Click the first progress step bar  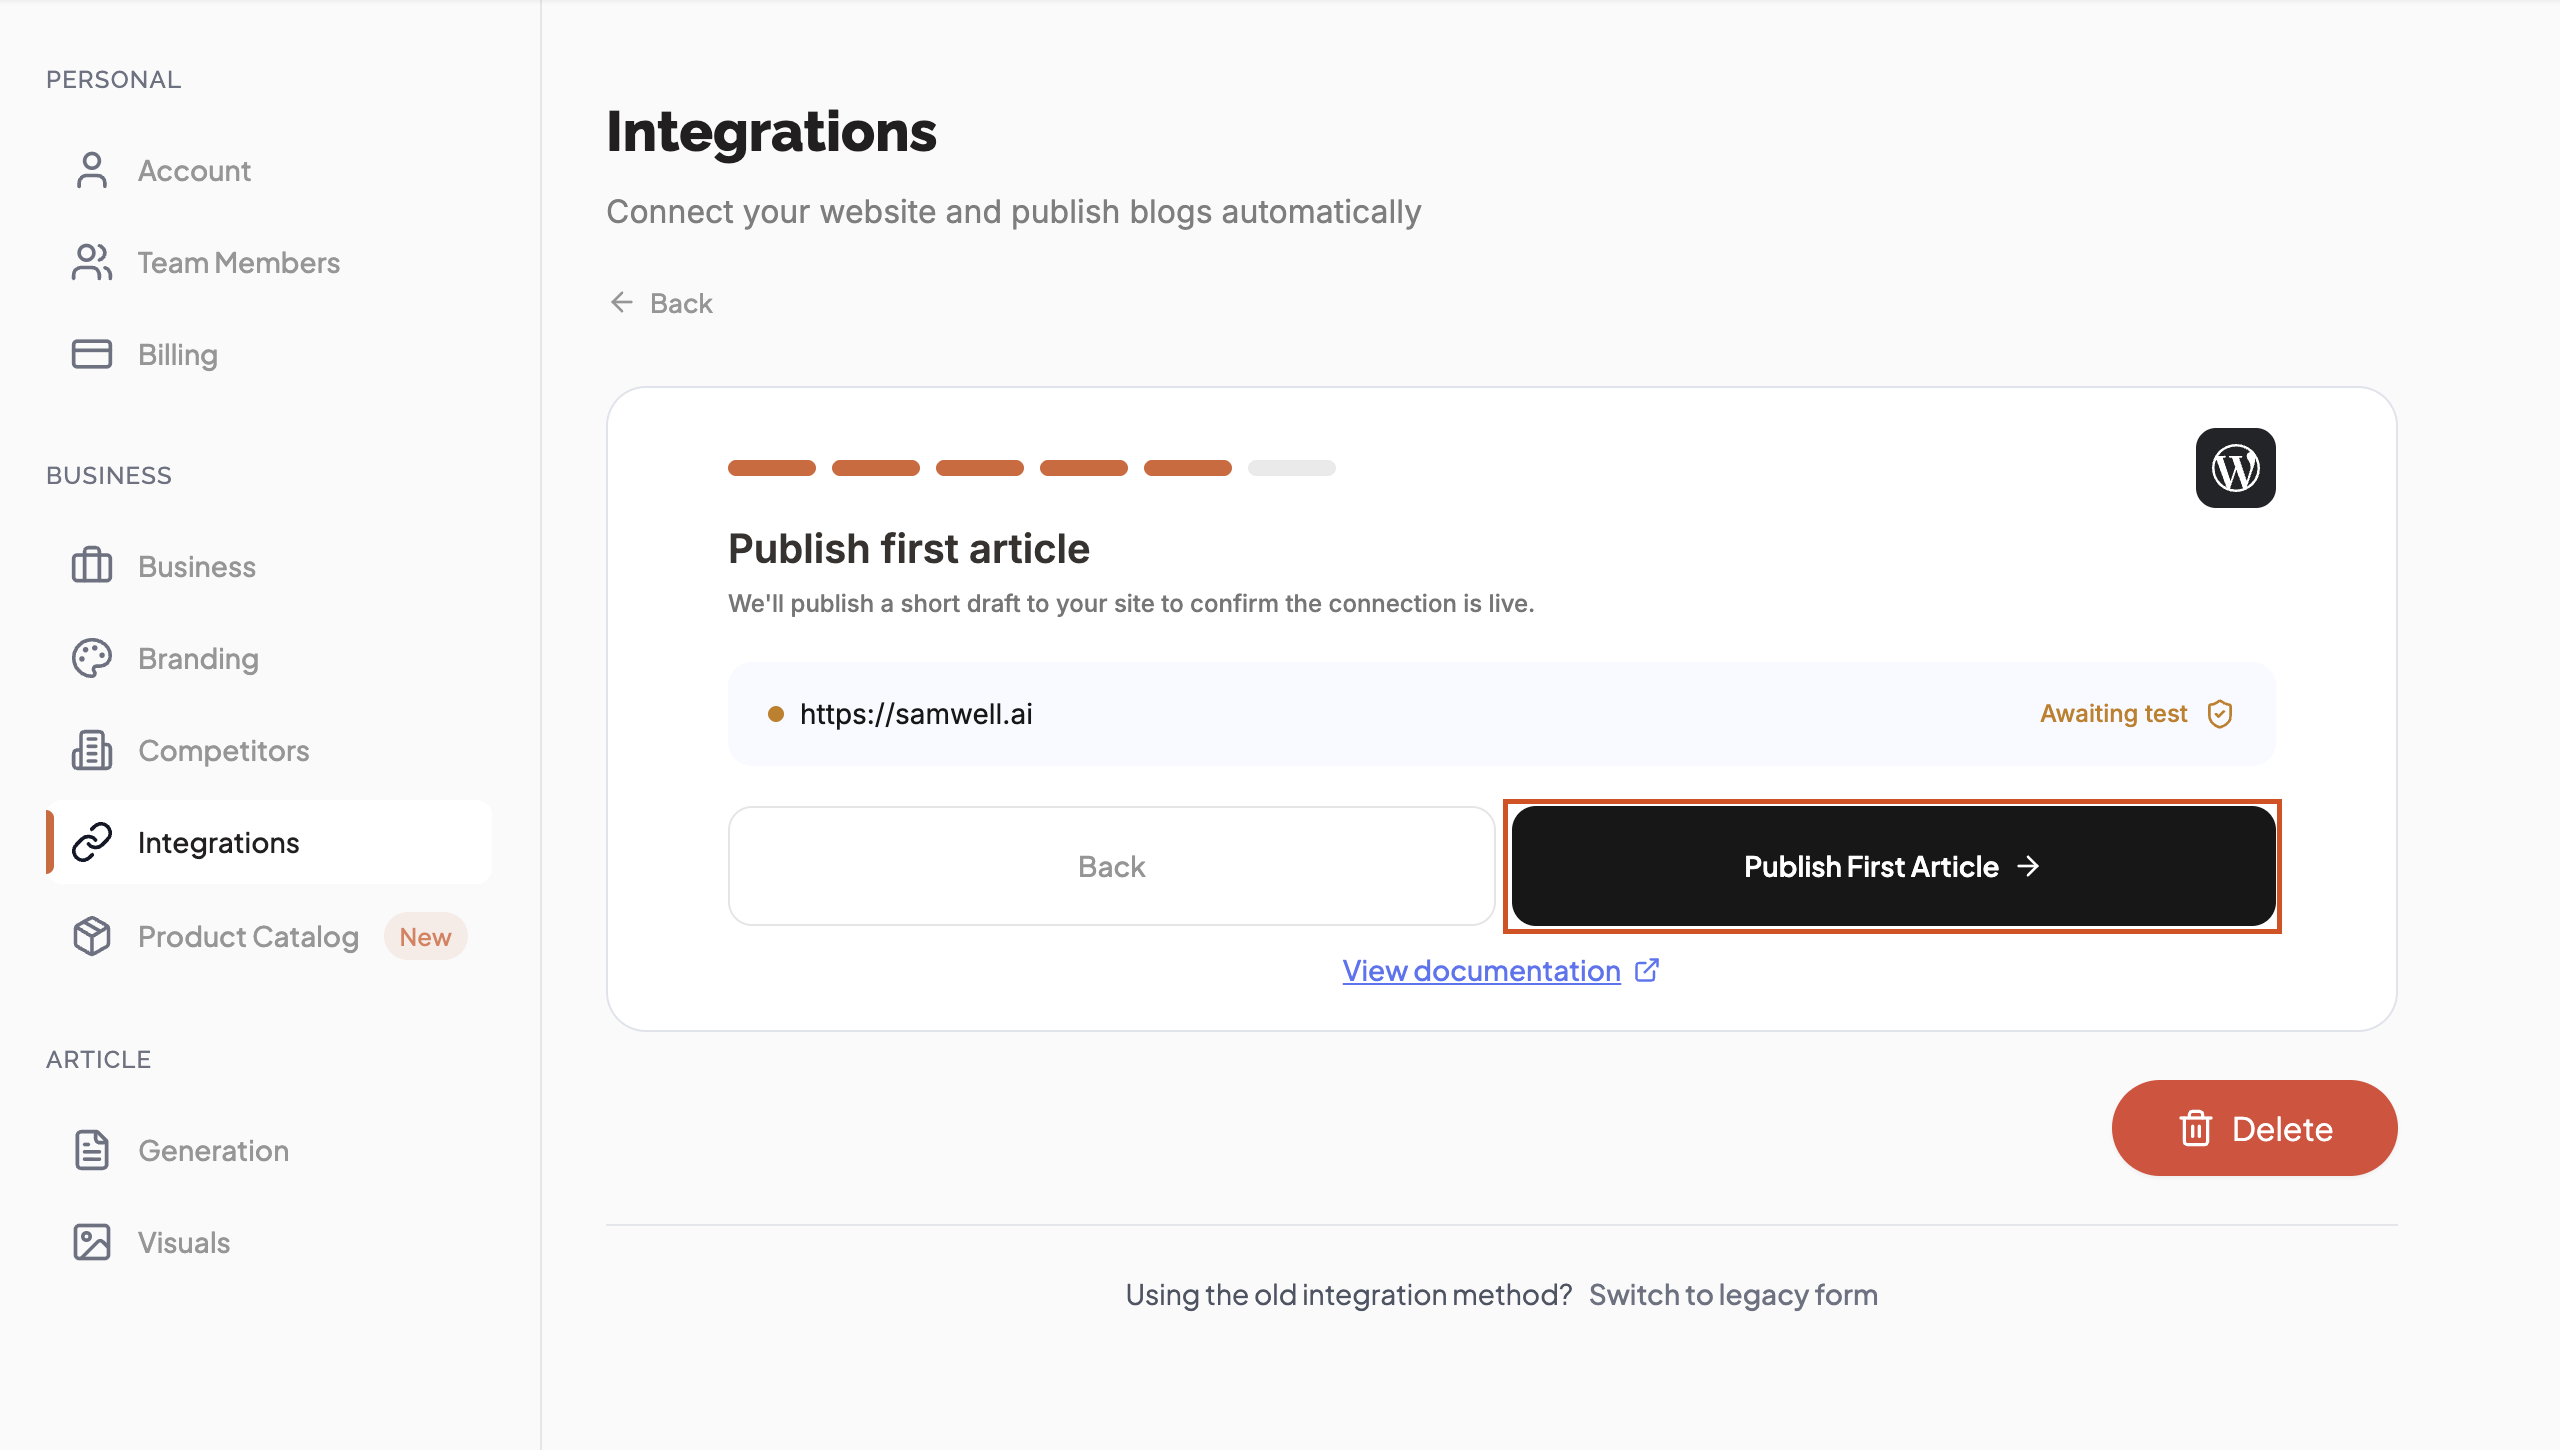[772, 468]
